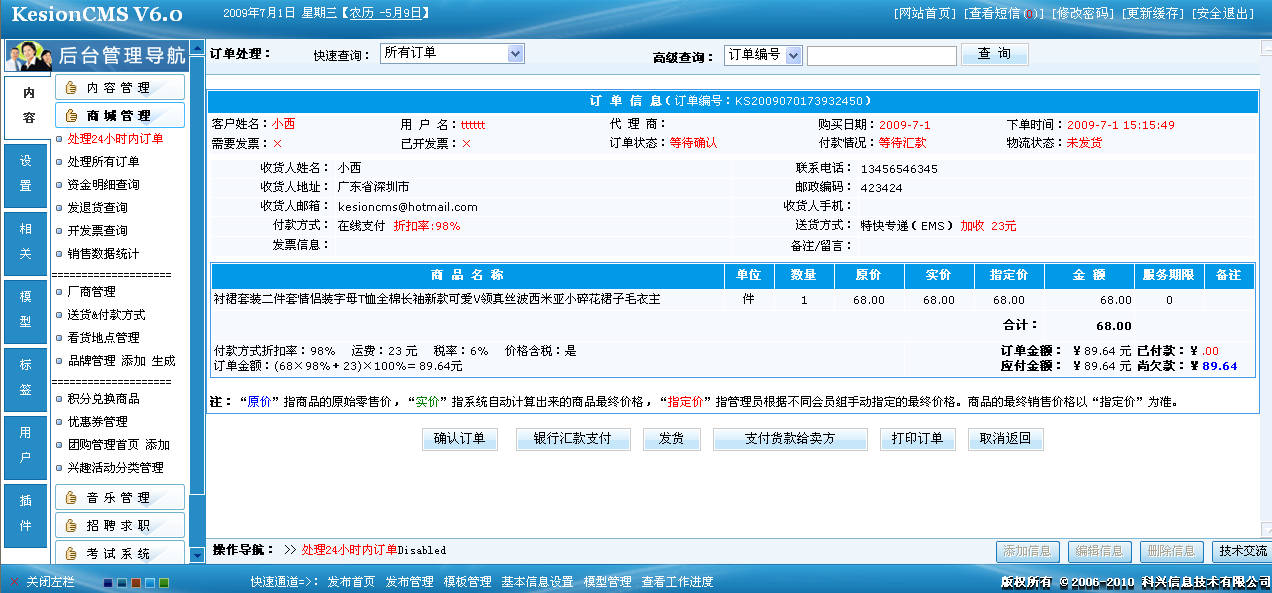
Task: Click the advanced query text input field
Action: [x=882, y=55]
